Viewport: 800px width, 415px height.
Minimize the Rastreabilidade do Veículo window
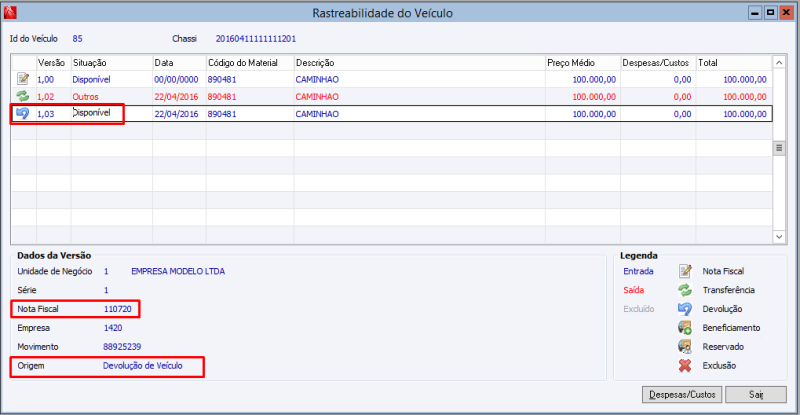755,13
